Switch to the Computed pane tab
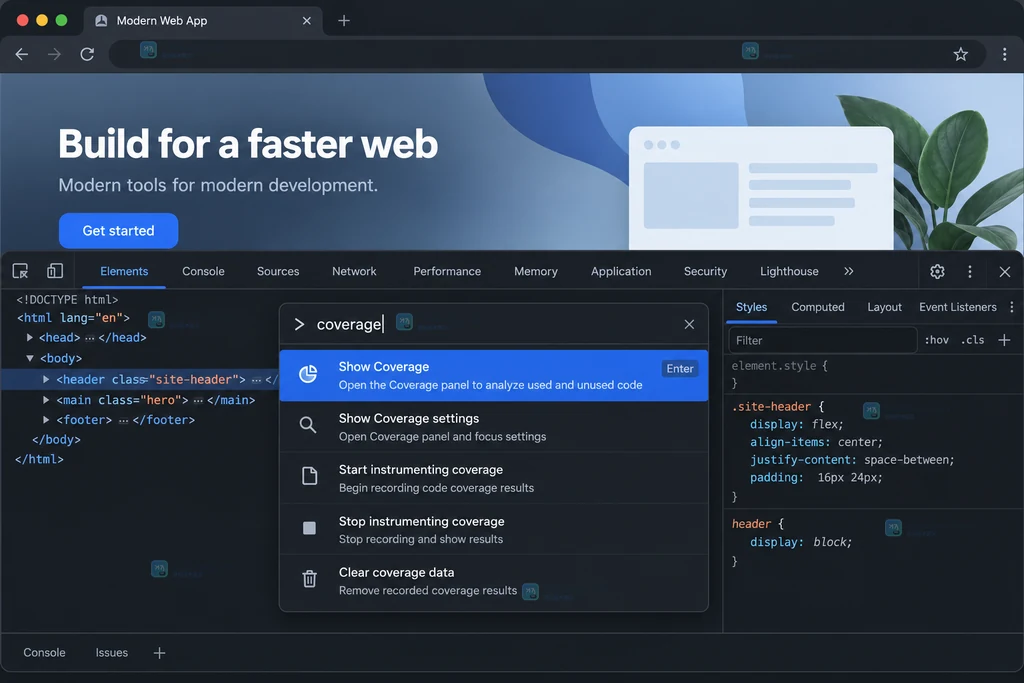The image size is (1024, 683). 818,307
